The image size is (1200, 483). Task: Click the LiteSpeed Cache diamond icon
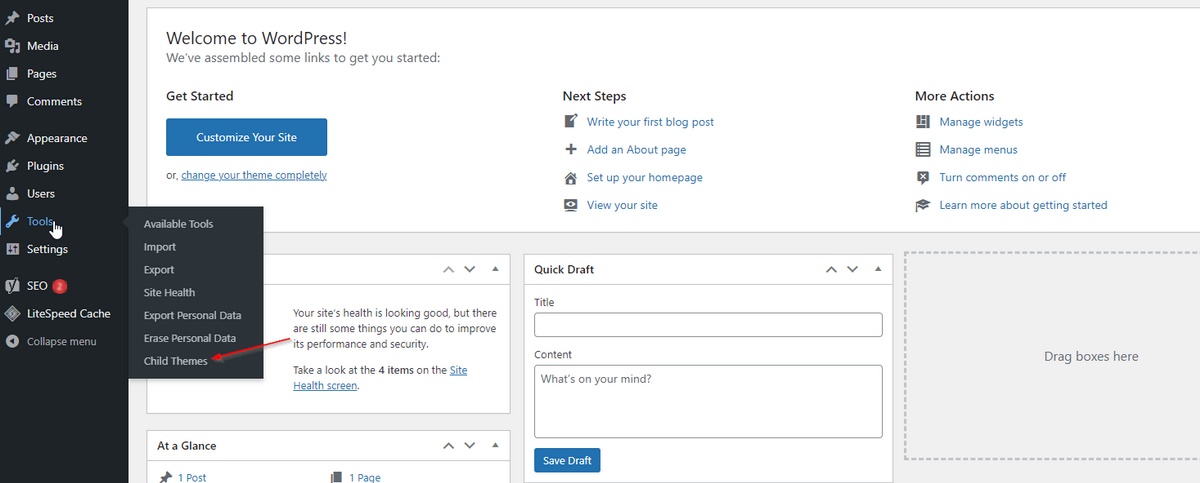point(12,313)
